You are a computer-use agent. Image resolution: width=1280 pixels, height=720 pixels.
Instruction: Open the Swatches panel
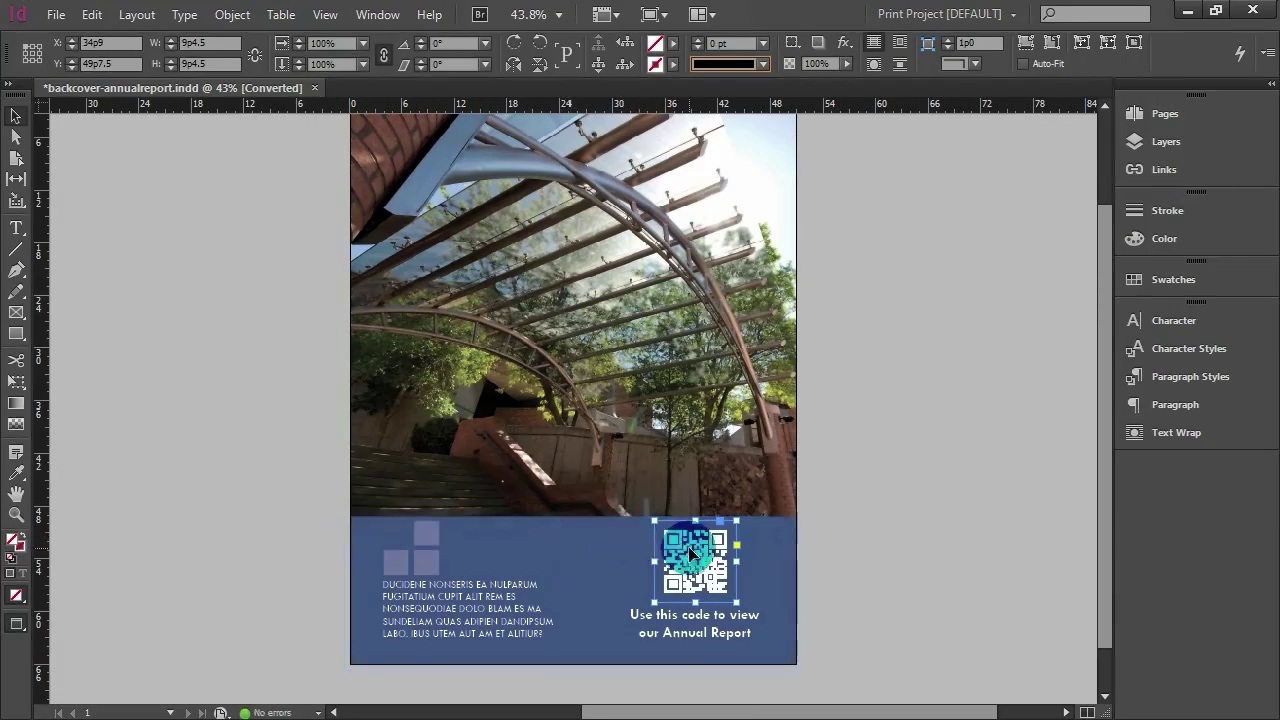click(x=1173, y=280)
